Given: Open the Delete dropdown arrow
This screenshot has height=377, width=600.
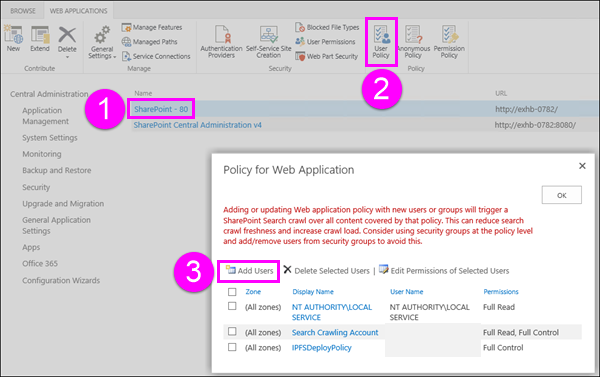Looking at the screenshot, I should 67,57.
